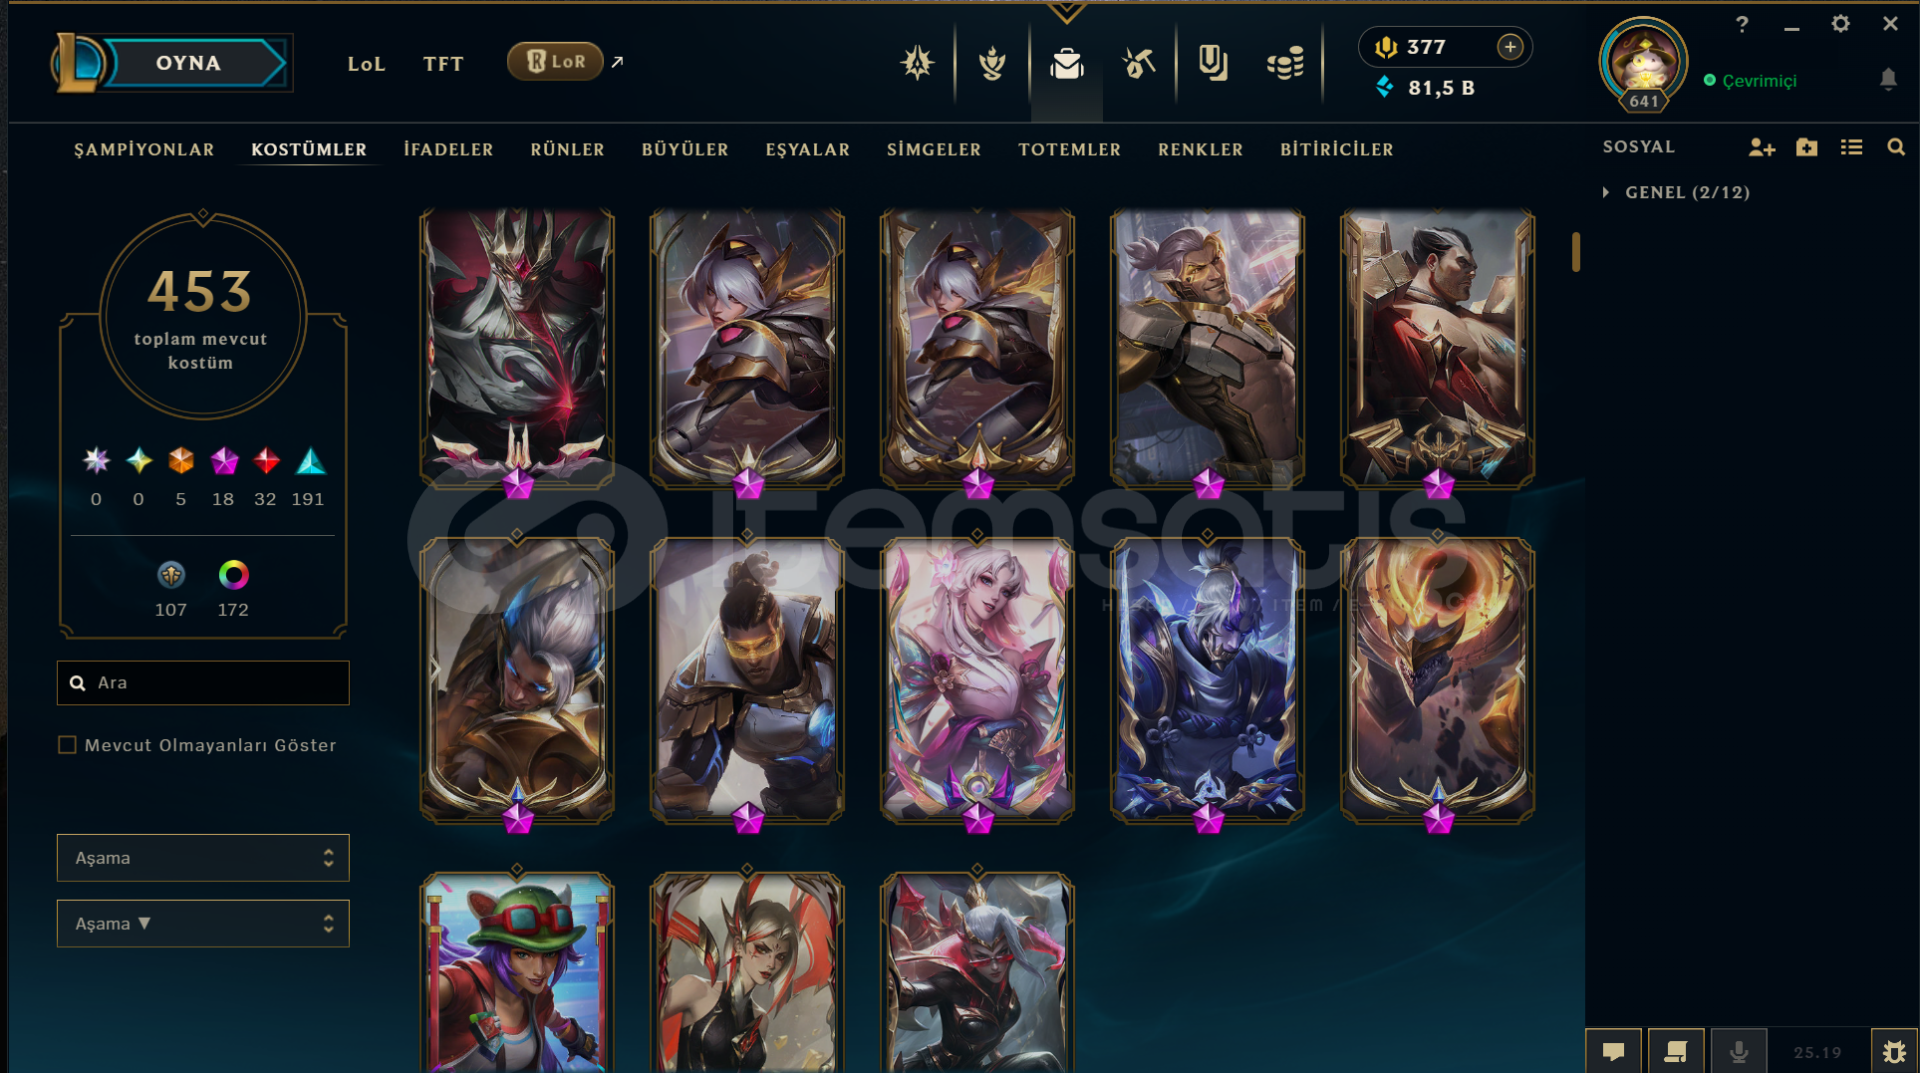Open the second Aşama sorting dropdown

coord(203,924)
